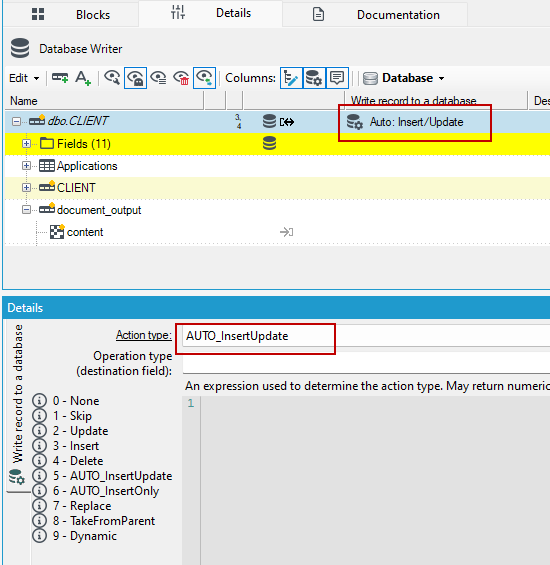The height and width of the screenshot is (565, 550).
Task: Click the info icon for '9 - Dynamic'
Action: click(40, 536)
